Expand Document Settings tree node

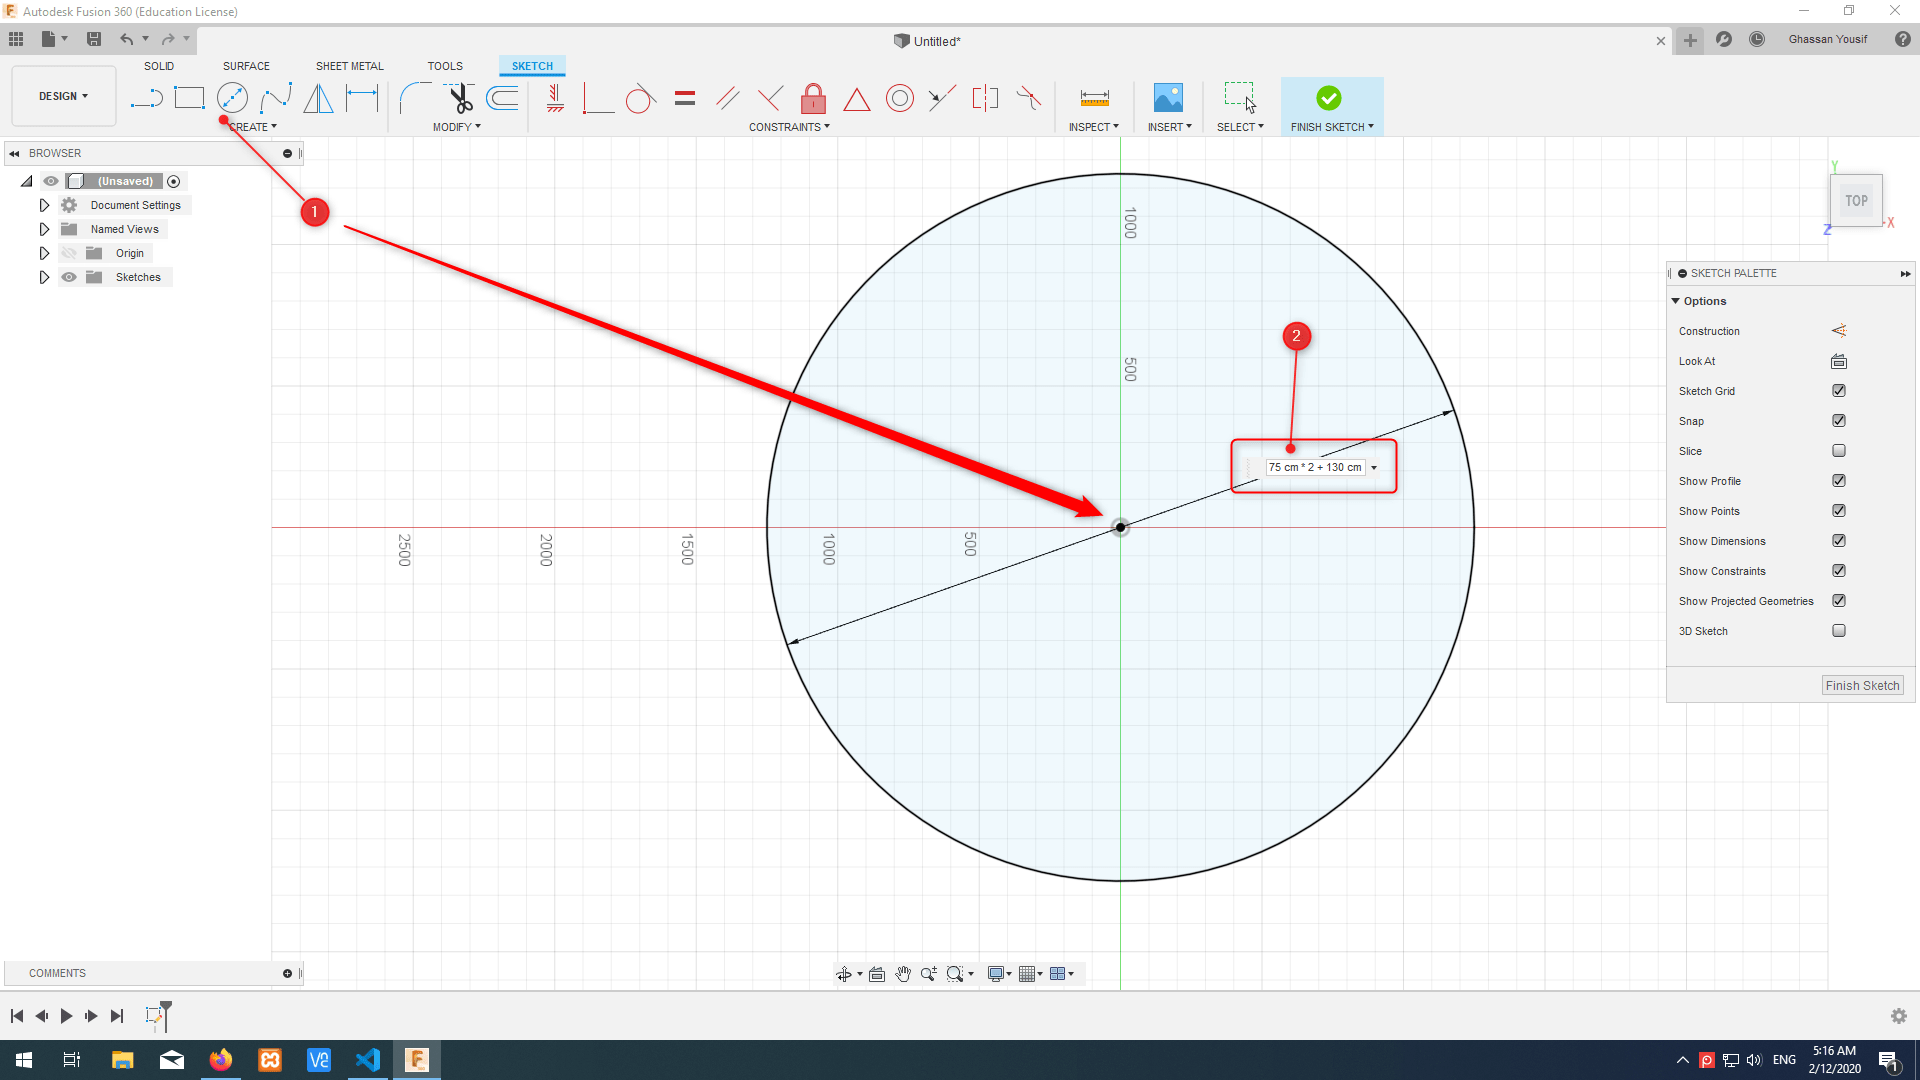coord(44,205)
